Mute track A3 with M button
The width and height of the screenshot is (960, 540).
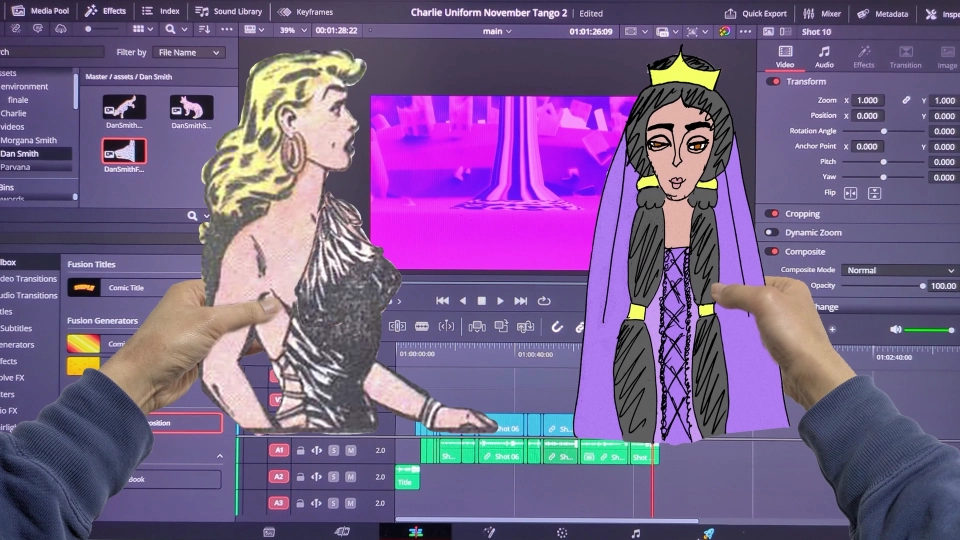pyautogui.click(x=350, y=503)
